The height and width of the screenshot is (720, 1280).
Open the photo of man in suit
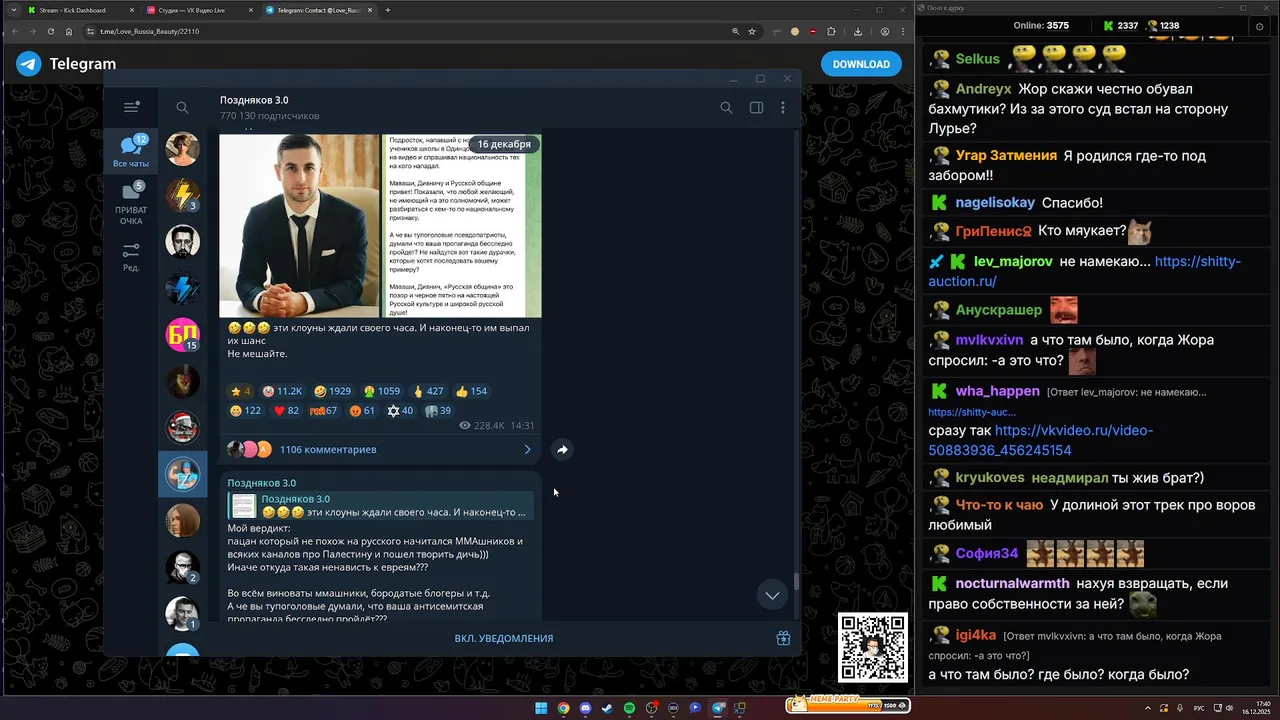click(299, 226)
